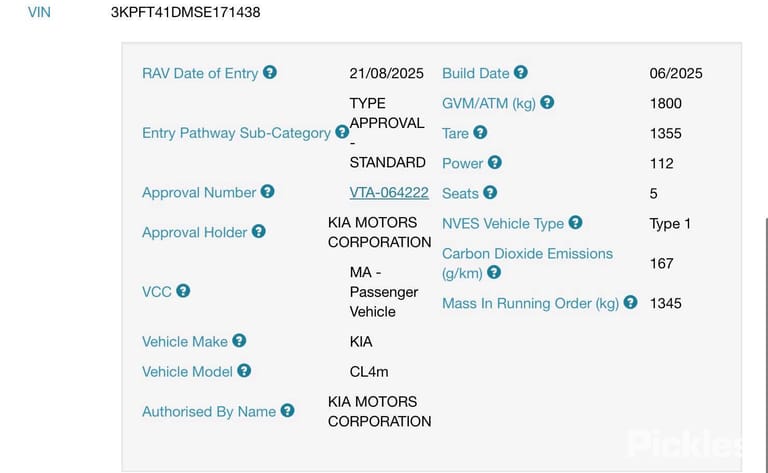
Task: Click the vertical scrollbar on right edge
Action: tap(766, 343)
